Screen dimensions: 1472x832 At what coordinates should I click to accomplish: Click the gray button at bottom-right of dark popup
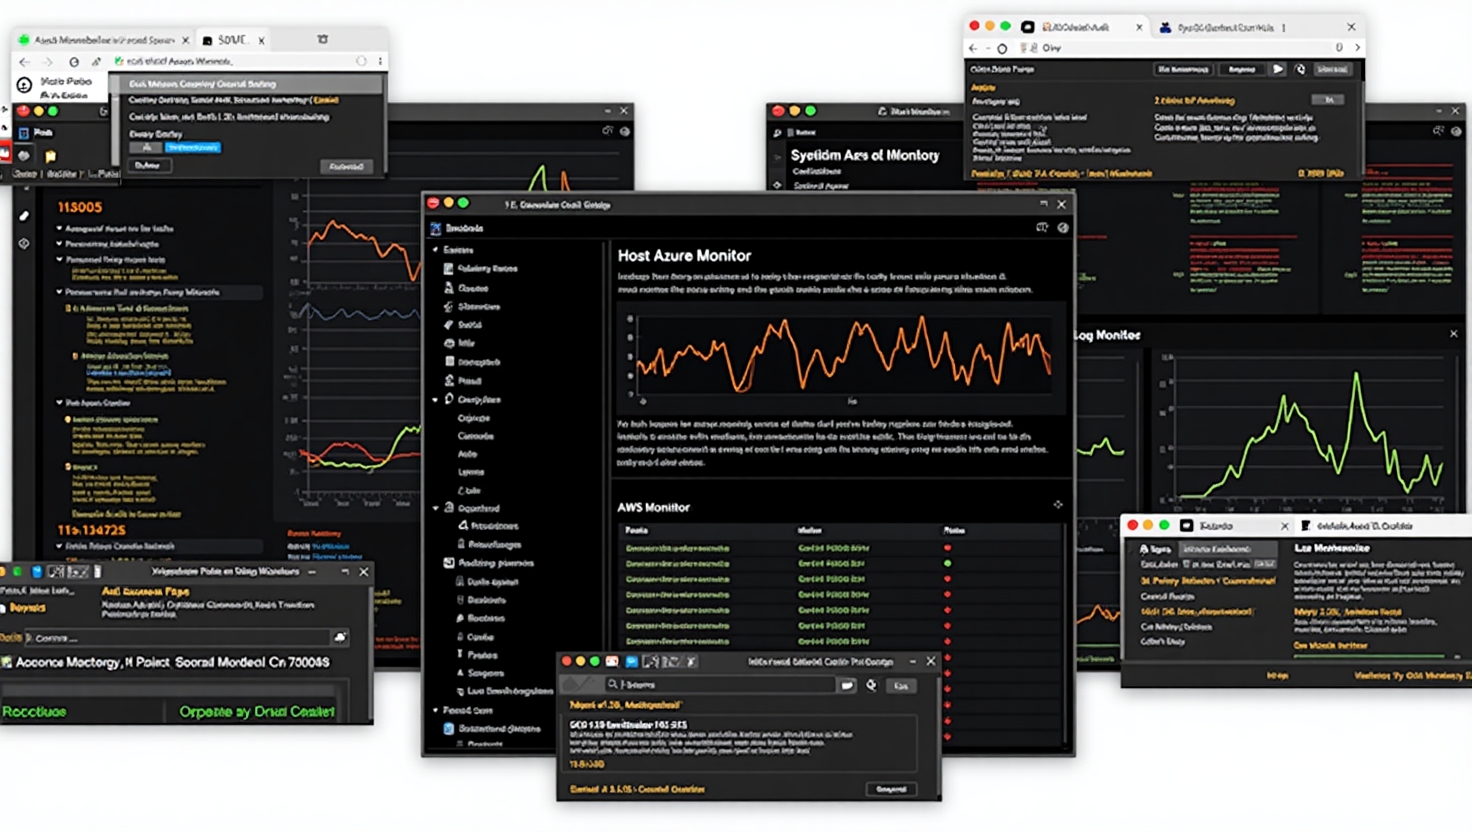click(x=346, y=166)
